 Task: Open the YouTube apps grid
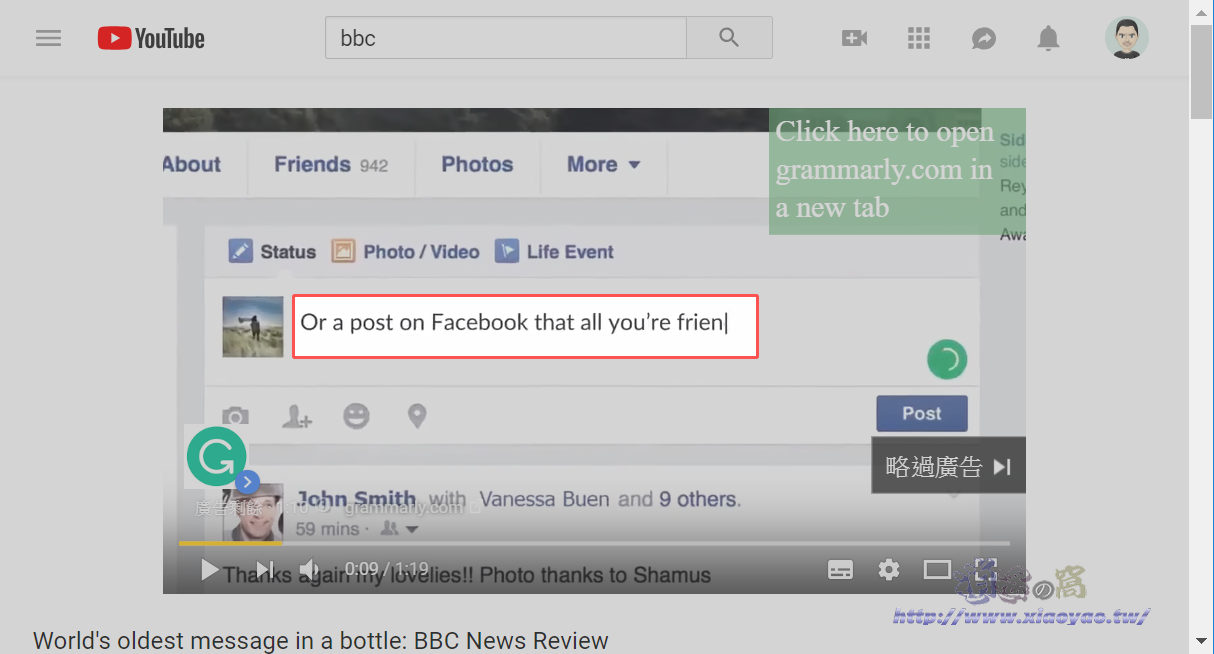click(x=919, y=38)
